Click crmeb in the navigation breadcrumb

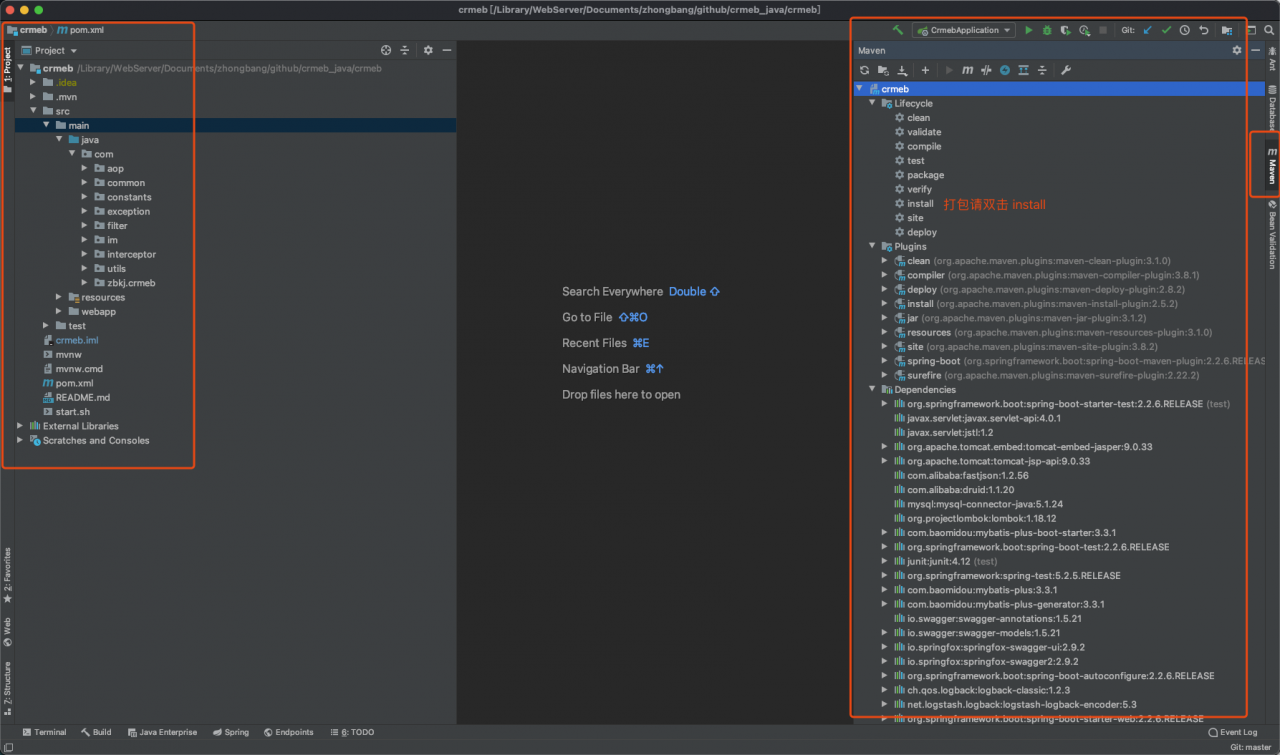point(27,30)
